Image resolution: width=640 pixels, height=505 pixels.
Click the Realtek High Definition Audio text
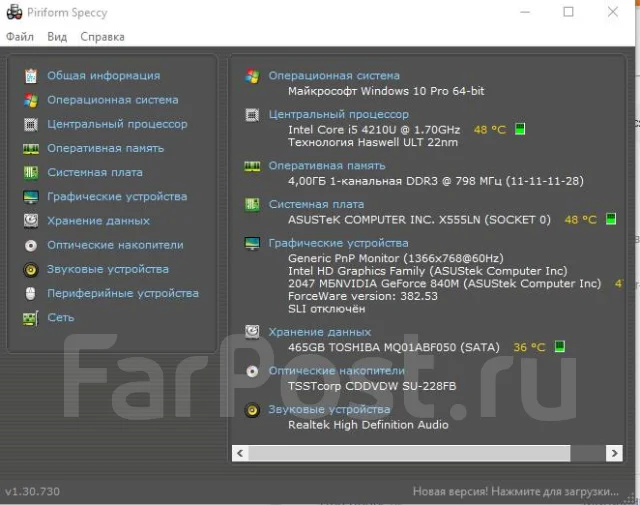click(368, 425)
